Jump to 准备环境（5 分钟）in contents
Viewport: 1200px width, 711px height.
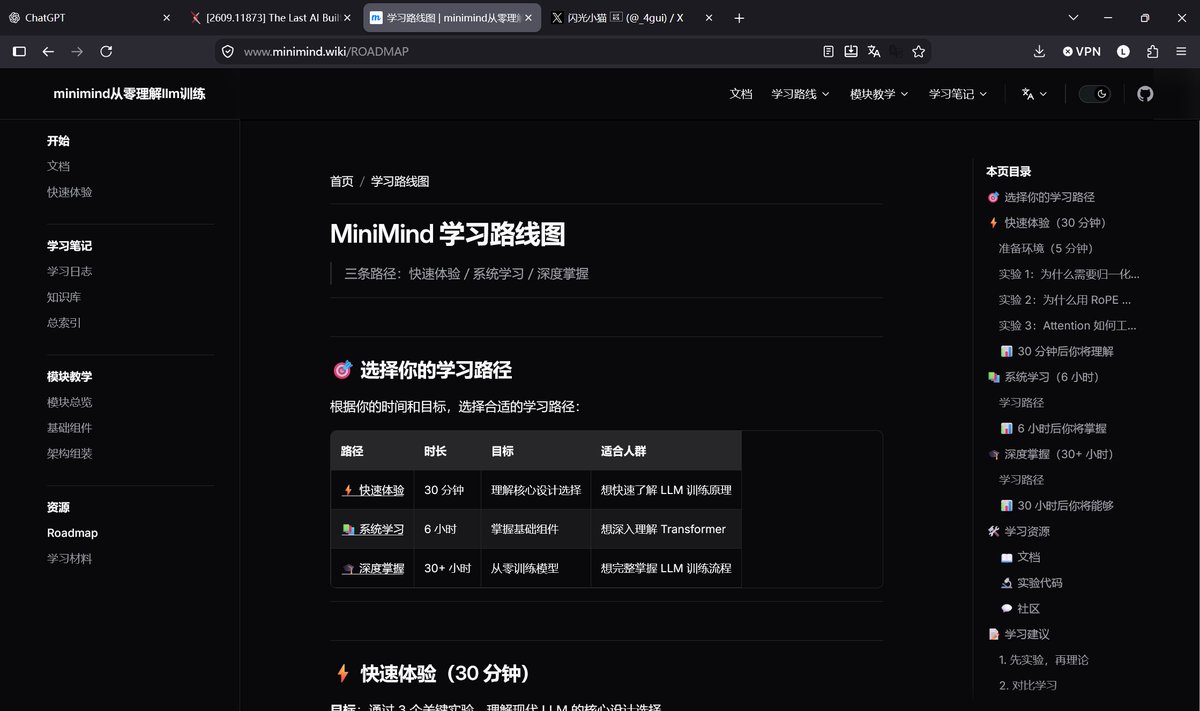click(1046, 248)
